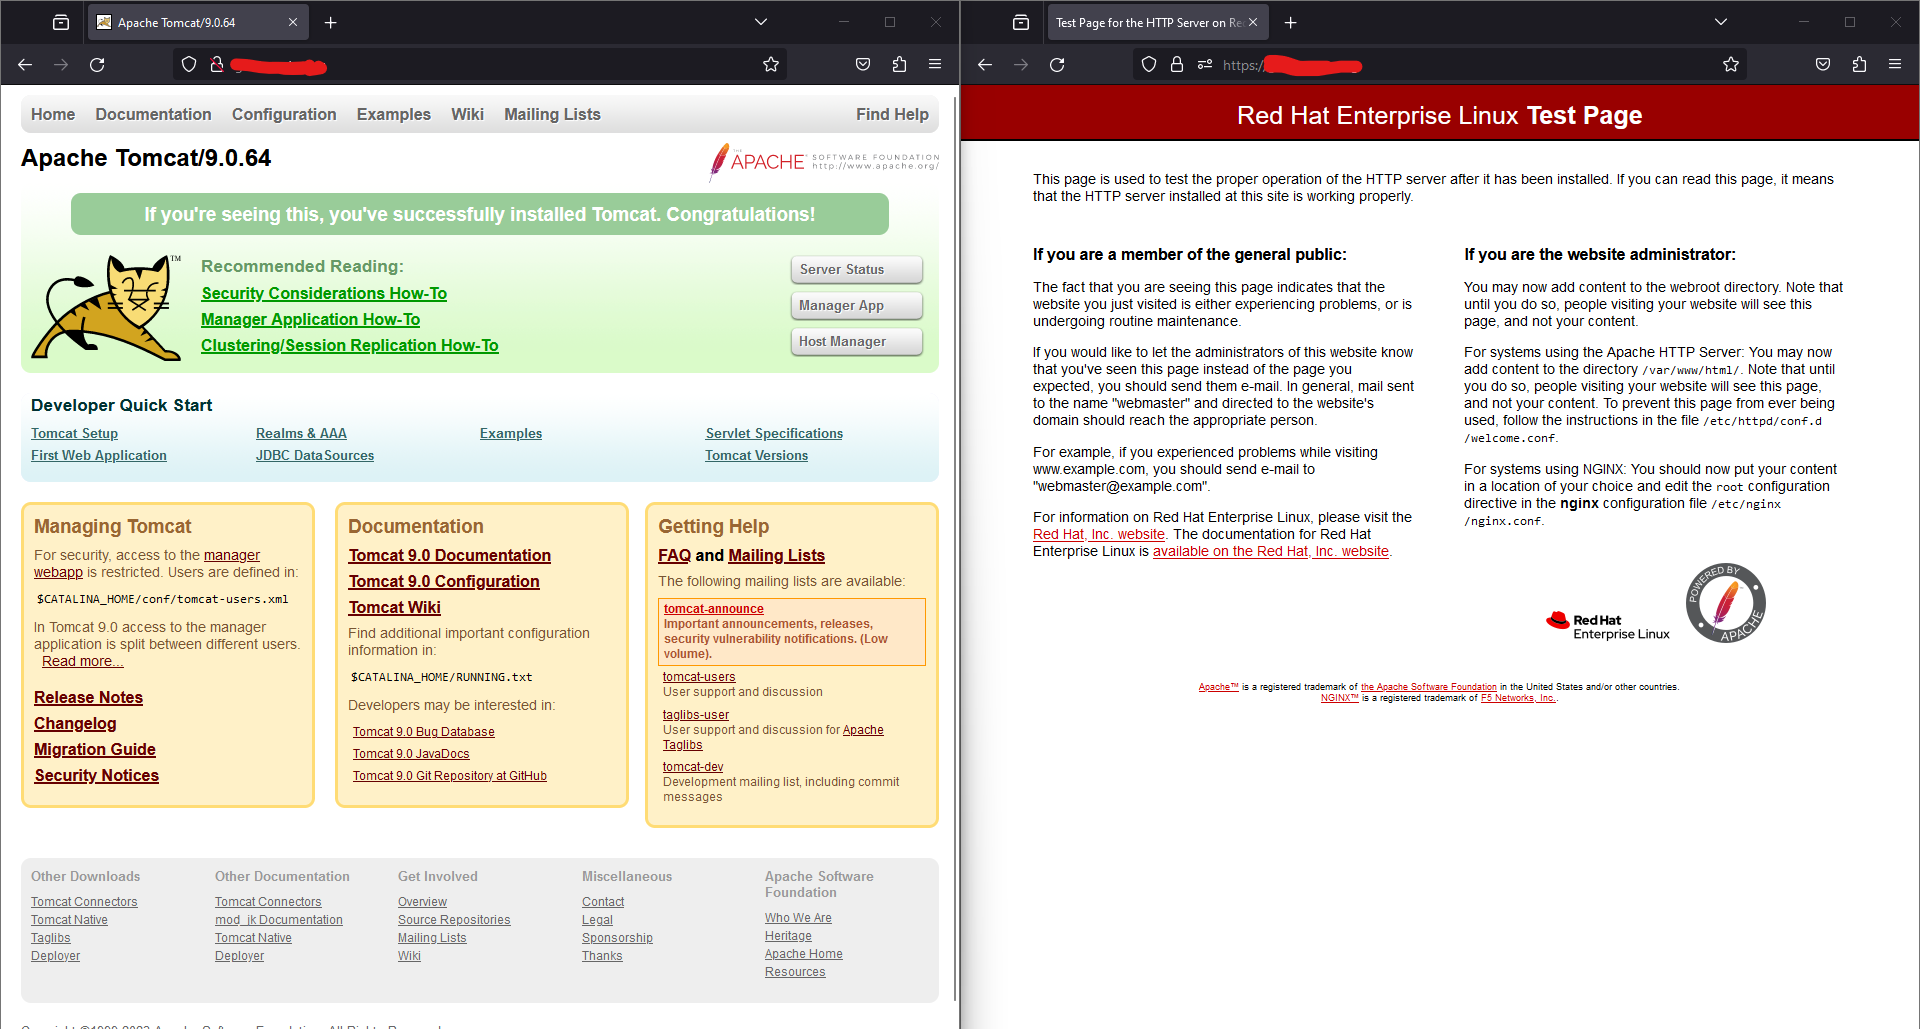Click the permissions toggle icon in address bar
This screenshot has height=1029, width=1920.
[x=1205, y=64]
